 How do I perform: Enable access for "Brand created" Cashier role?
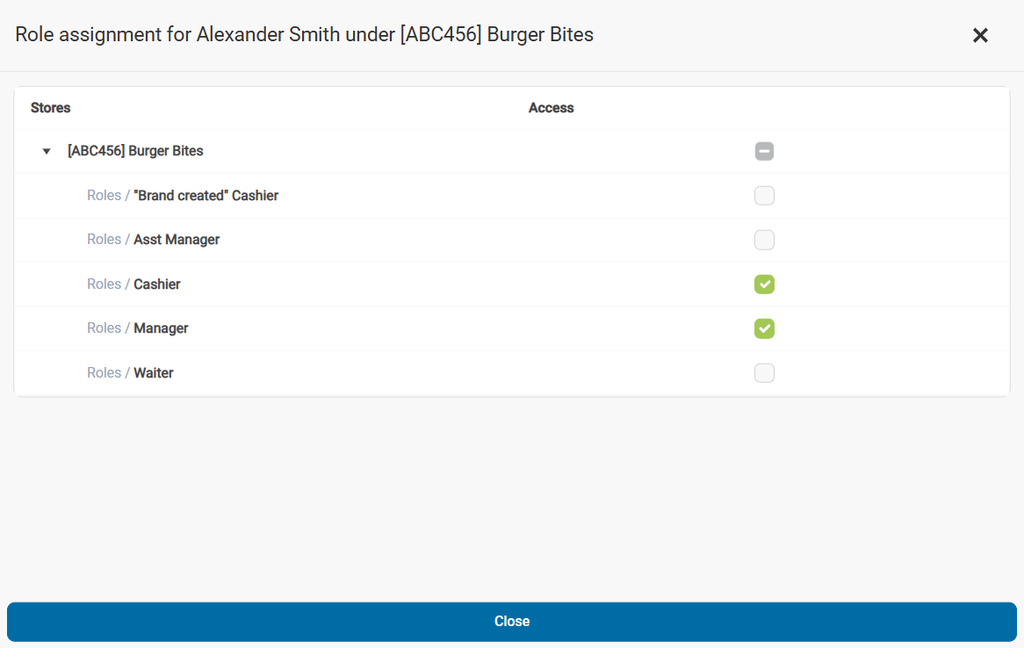click(x=764, y=196)
